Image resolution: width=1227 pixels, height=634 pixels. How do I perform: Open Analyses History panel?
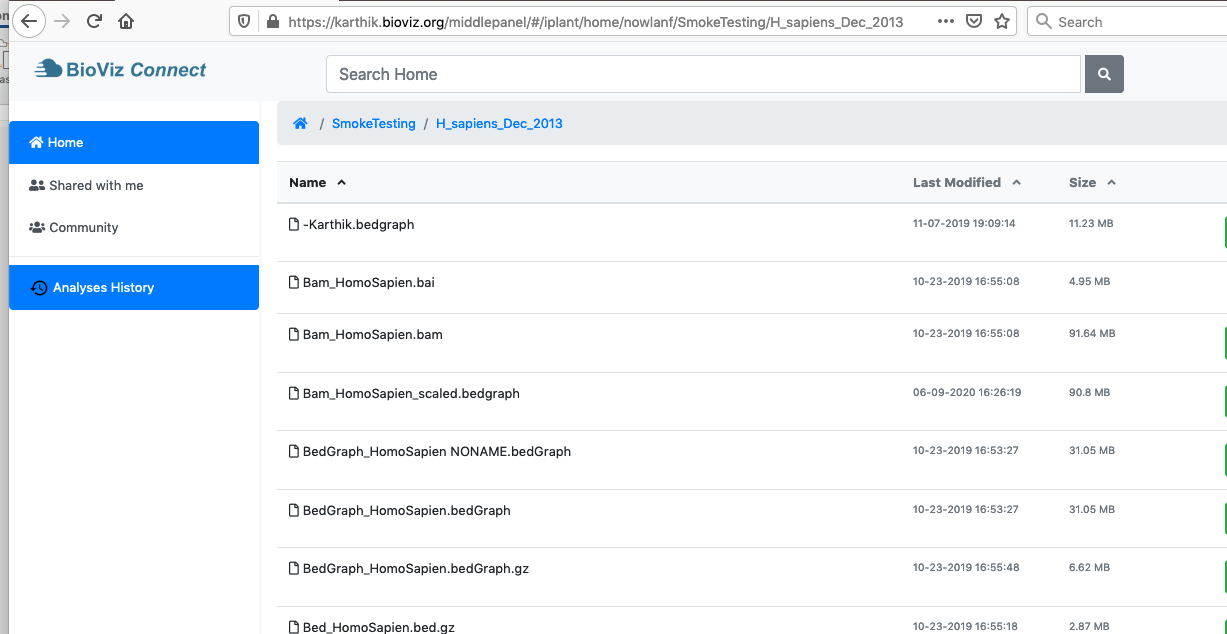coord(134,288)
